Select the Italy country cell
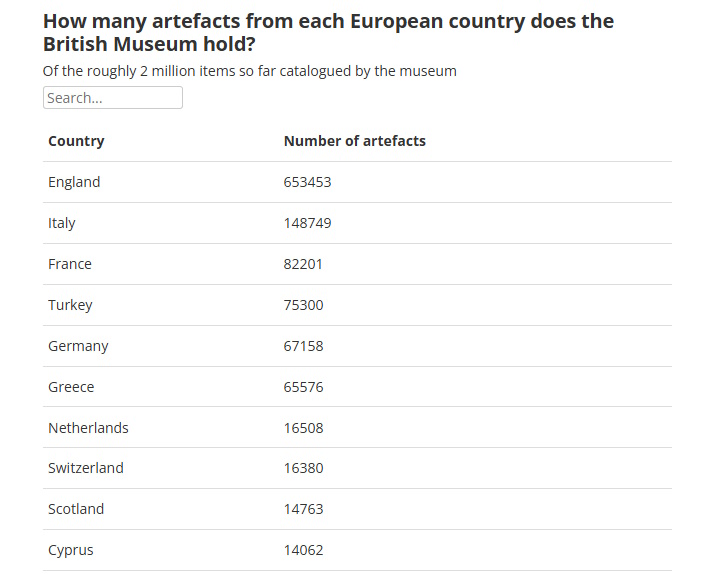This screenshot has width=714, height=574. (62, 223)
